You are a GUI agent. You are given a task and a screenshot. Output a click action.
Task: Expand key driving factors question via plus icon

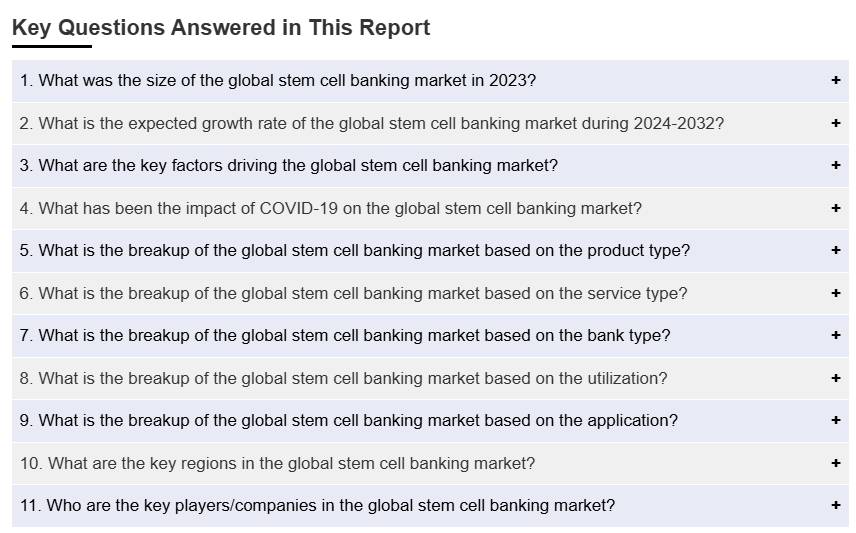click(x=836, y=165)
